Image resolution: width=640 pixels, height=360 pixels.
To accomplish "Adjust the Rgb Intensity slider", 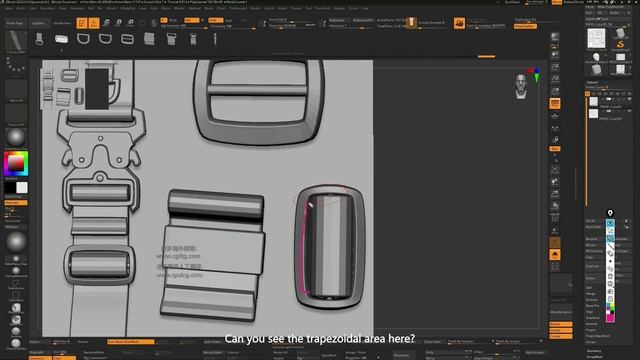I will click(x=184, y=27).
